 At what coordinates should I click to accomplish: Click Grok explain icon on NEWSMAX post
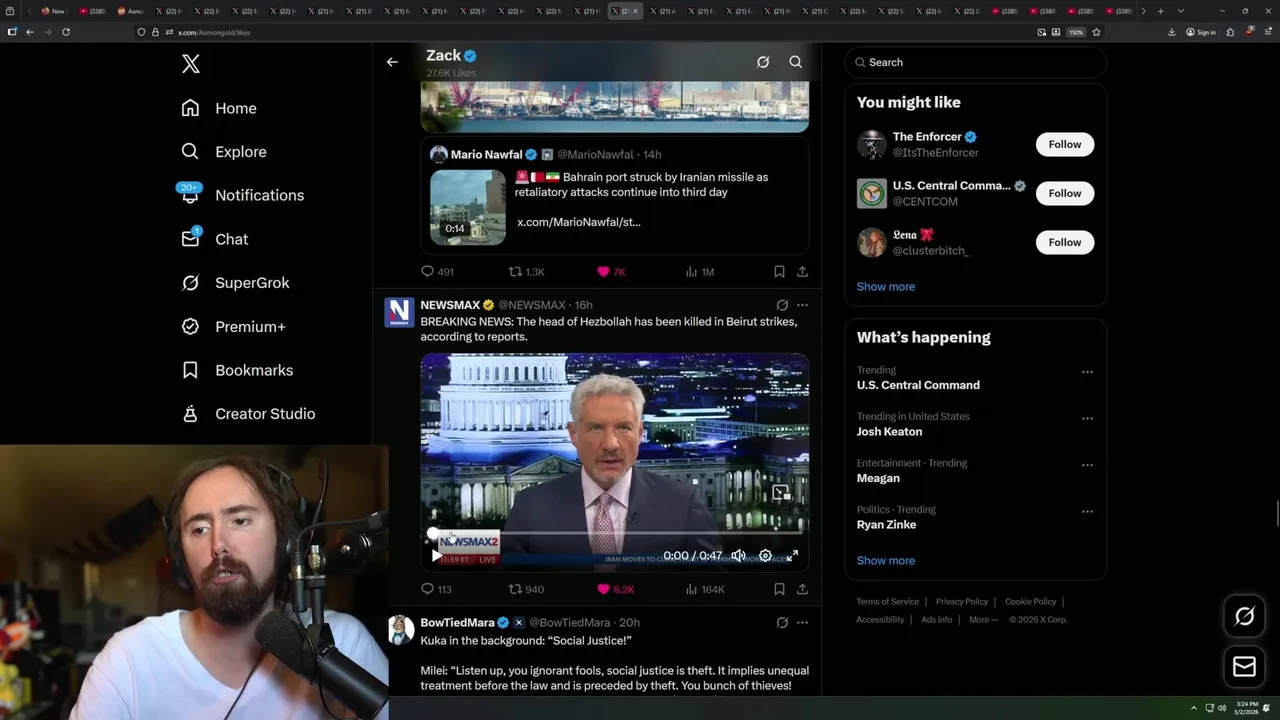[x=782, y=305]
